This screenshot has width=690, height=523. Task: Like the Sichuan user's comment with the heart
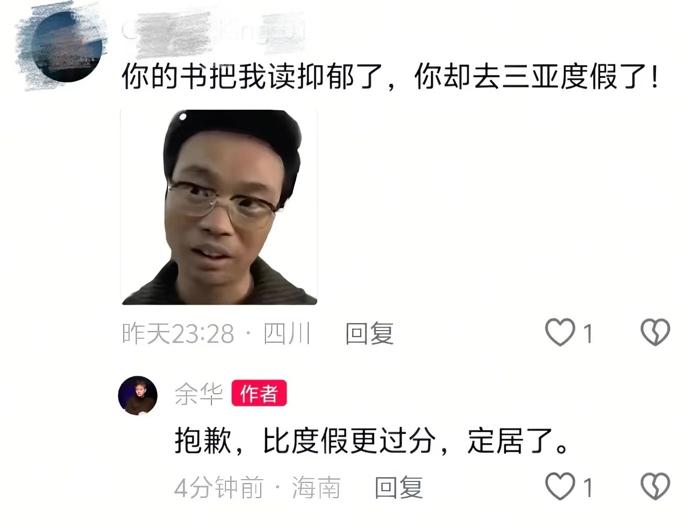[560, 332]
